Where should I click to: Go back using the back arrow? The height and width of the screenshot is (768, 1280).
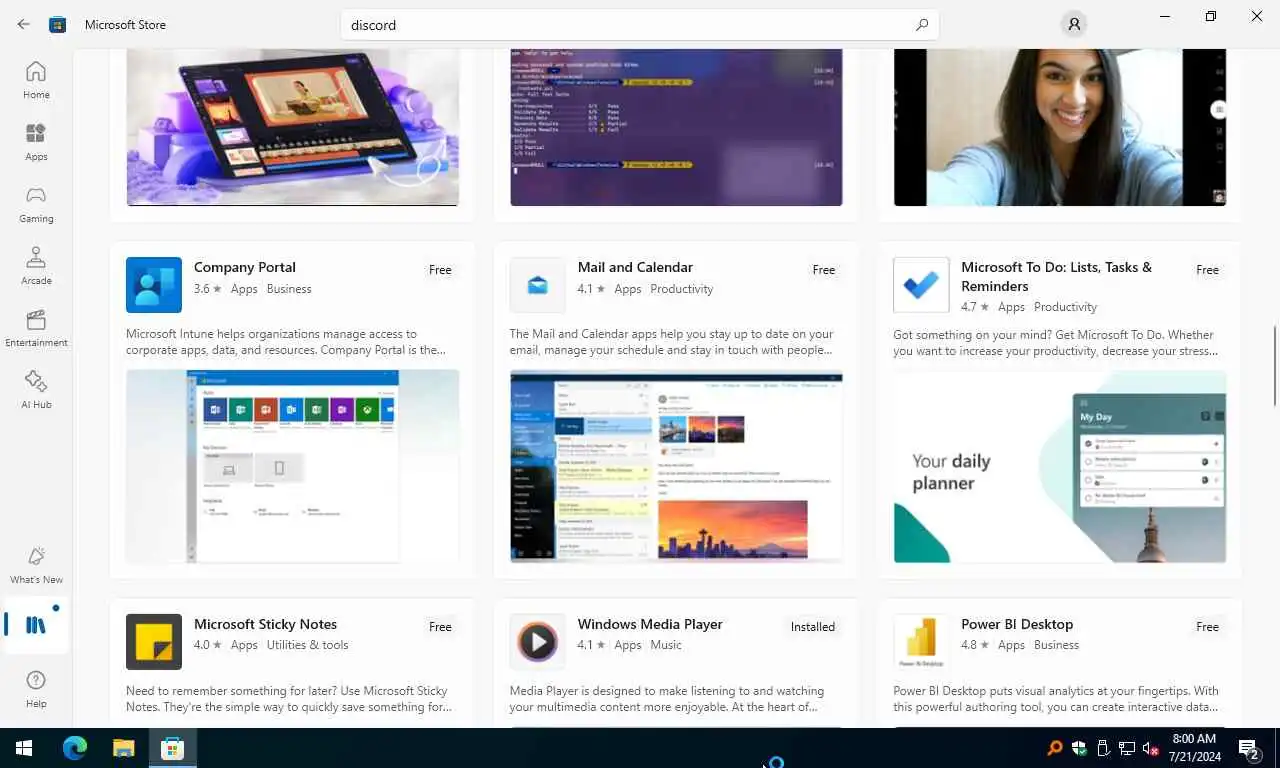click(x=23, y=24)
